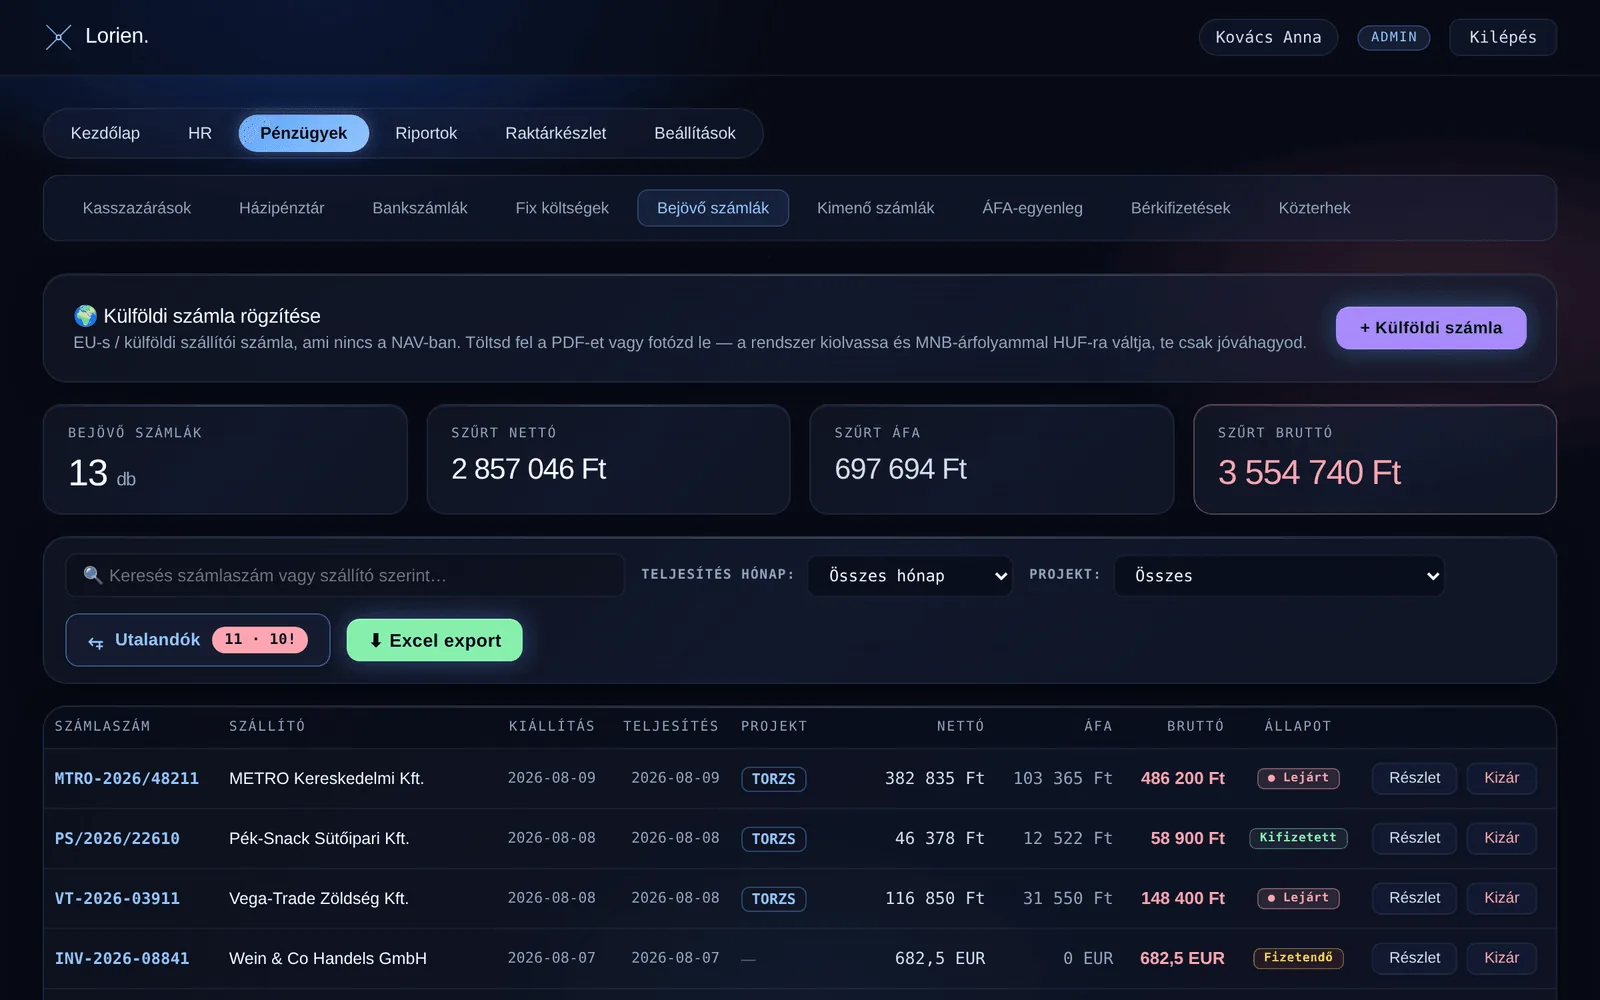
Task: Click Részlet for Pék-Snack Sütőipari Kft.
Action: coord(1415,838)
